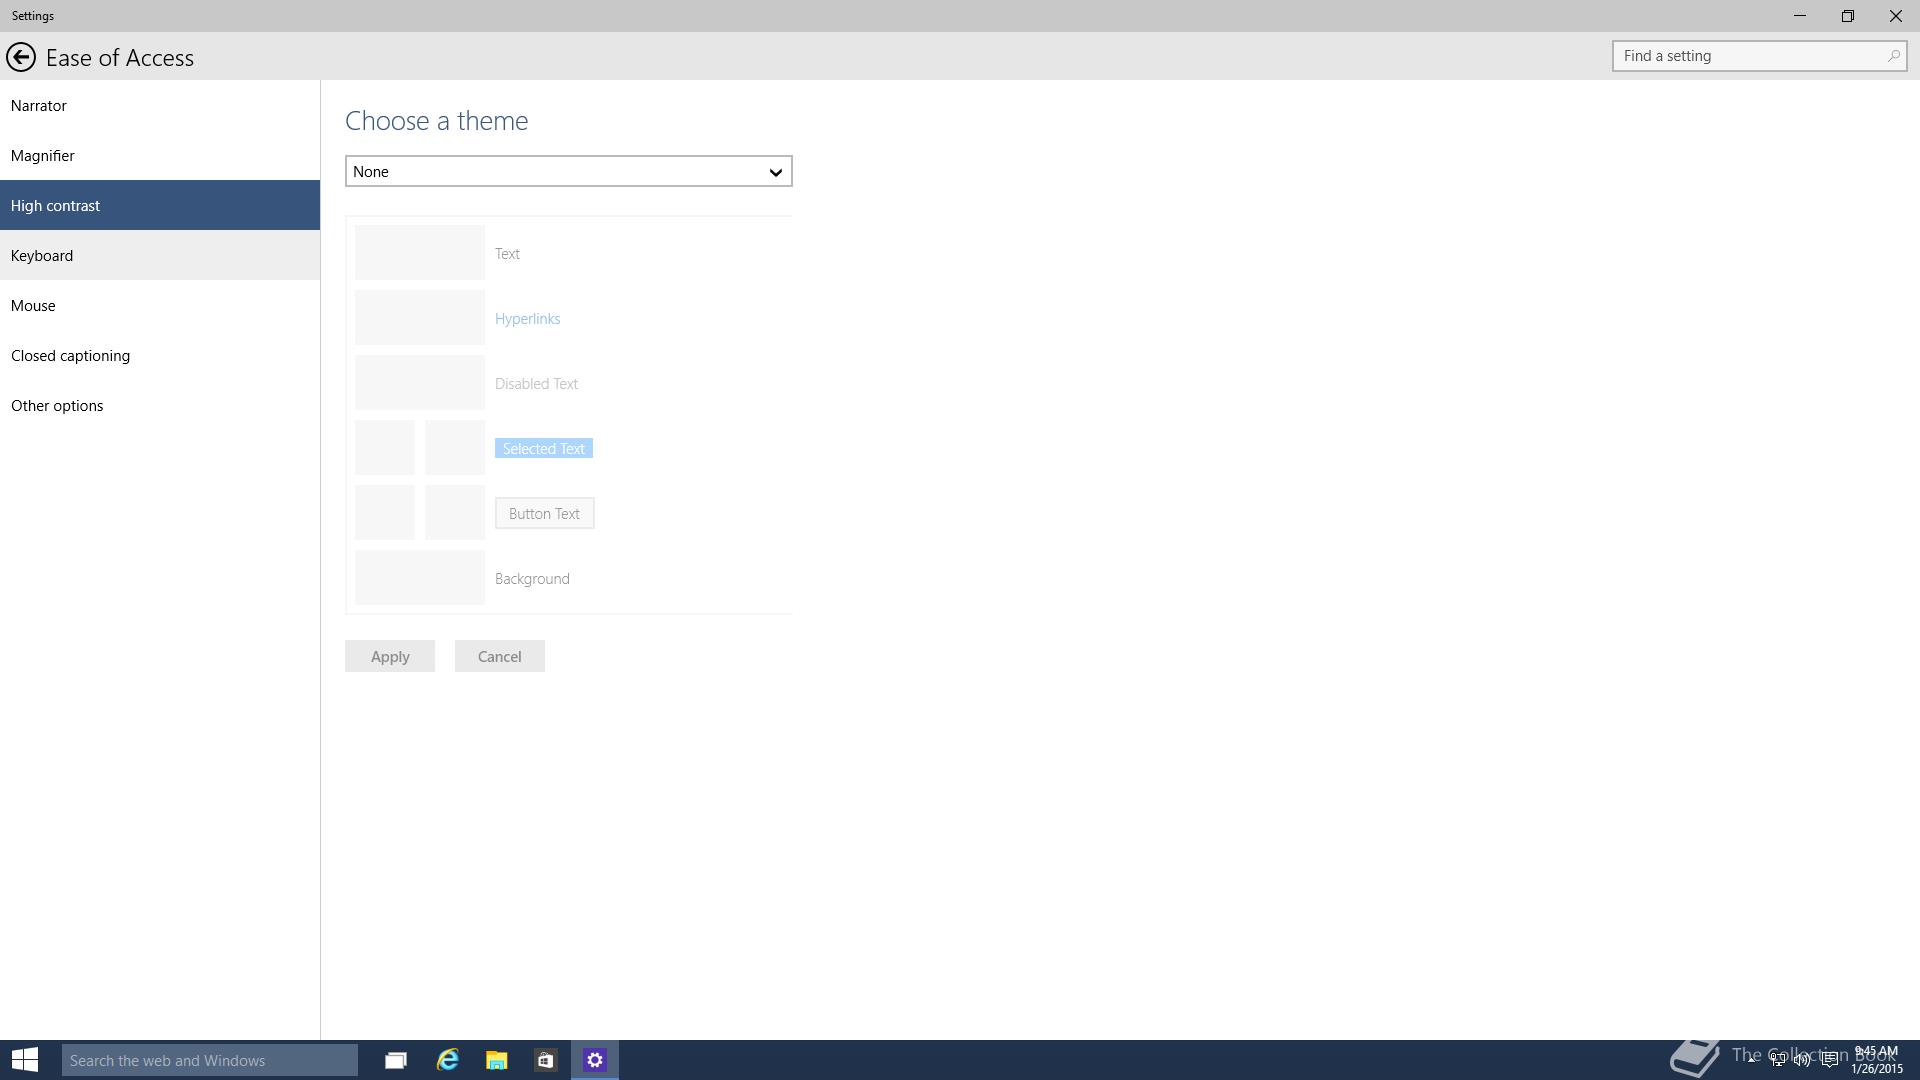Go to Mouse settings
This screenshot has height=1080, width=1920.
pyautogui.click(x=160, y=305)
